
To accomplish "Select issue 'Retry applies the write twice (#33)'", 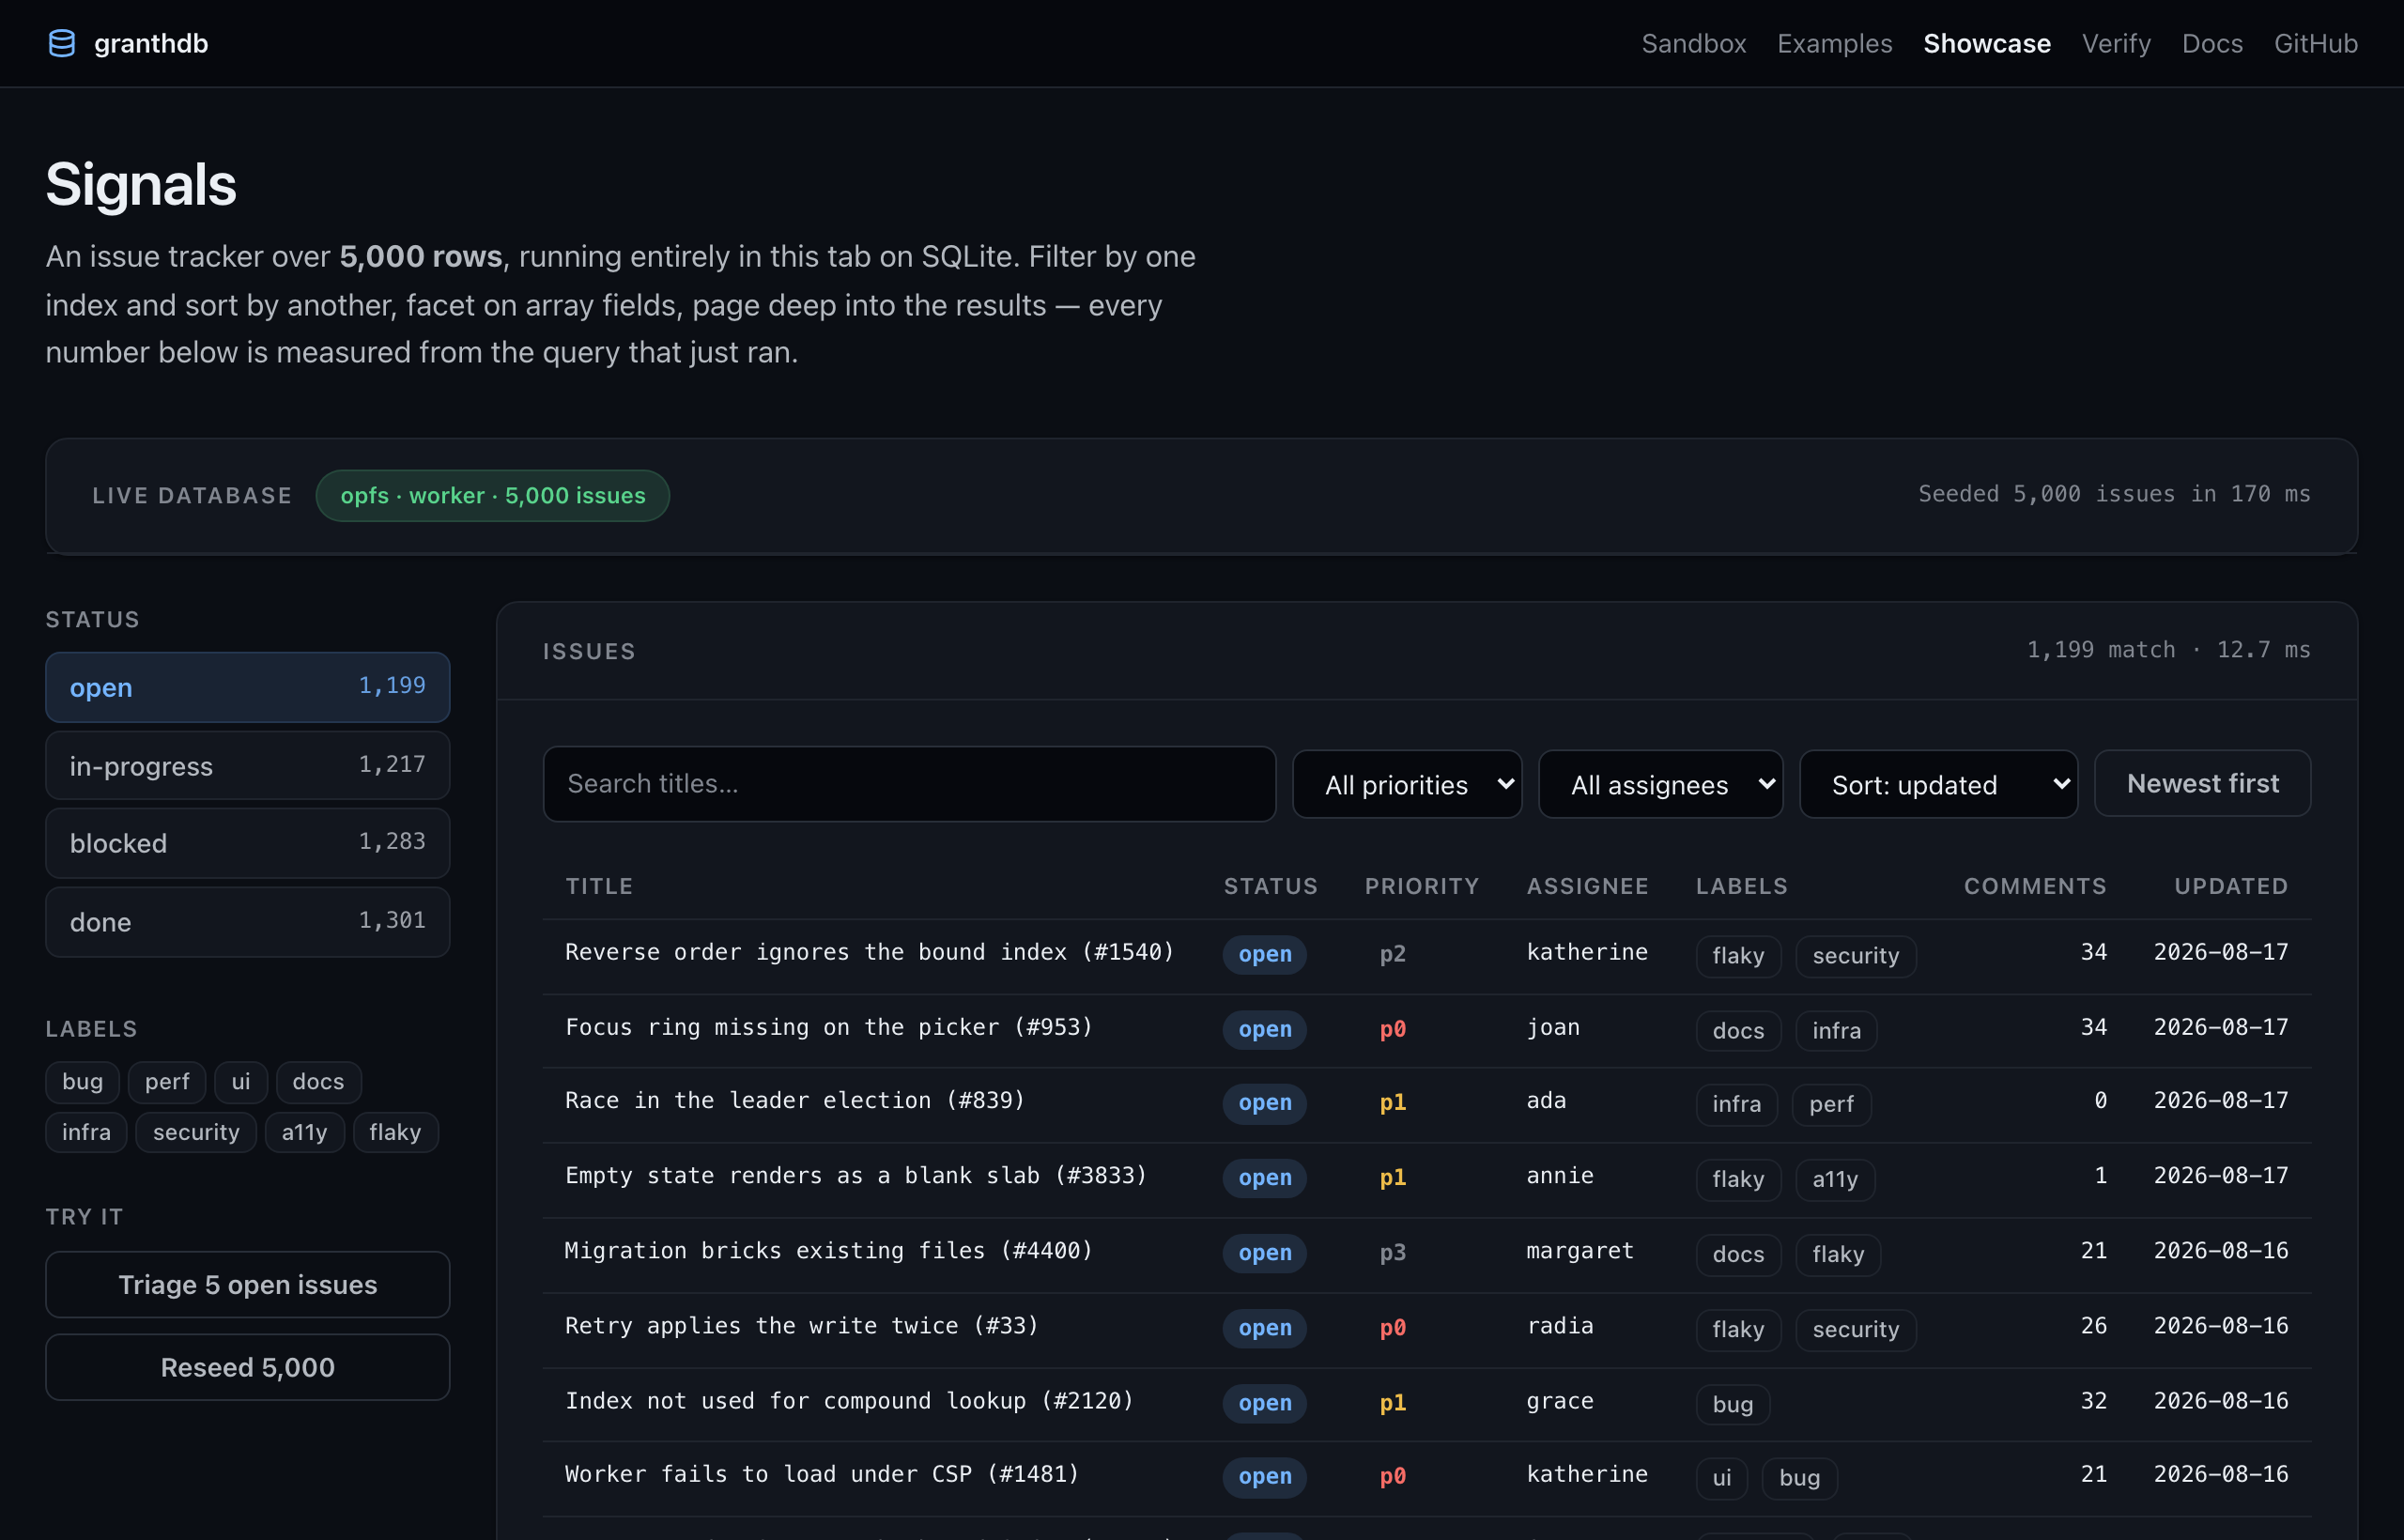I will [x=801, y=1325].
